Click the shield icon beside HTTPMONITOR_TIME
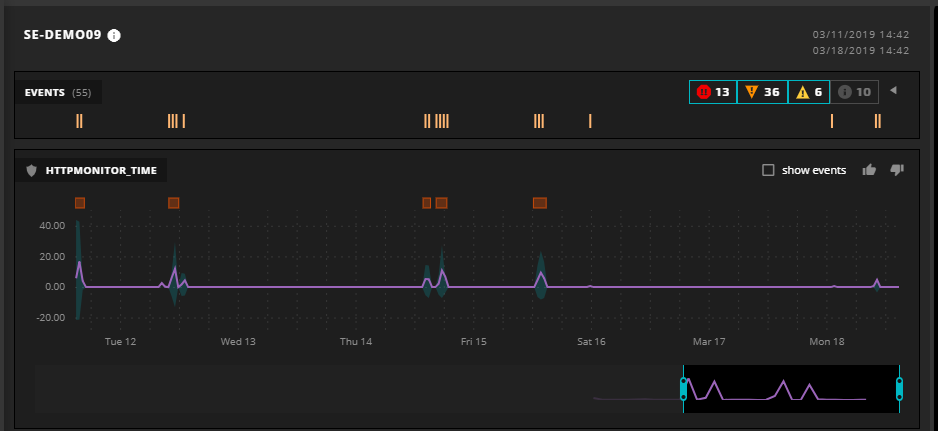Viewport: 938px width, 431px height. [31, 171]
